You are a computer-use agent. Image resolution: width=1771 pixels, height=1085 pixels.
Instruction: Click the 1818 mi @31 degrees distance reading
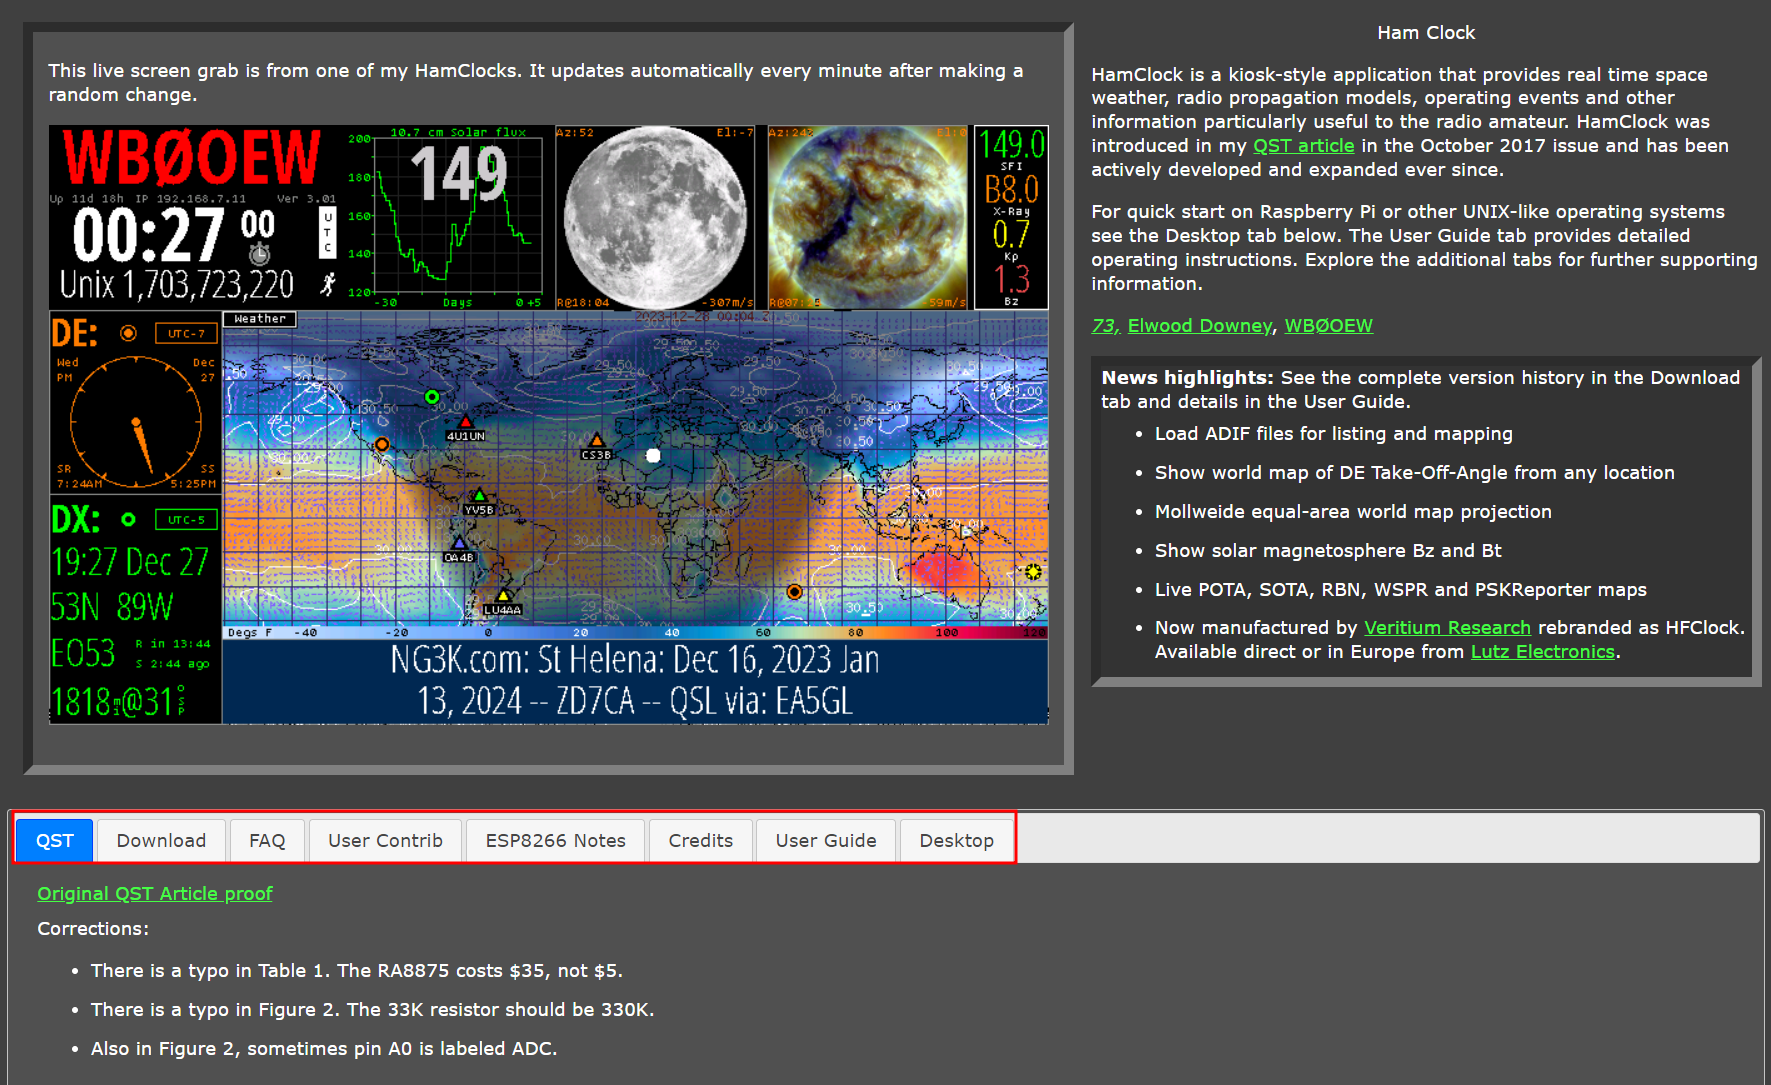[118, 701]
